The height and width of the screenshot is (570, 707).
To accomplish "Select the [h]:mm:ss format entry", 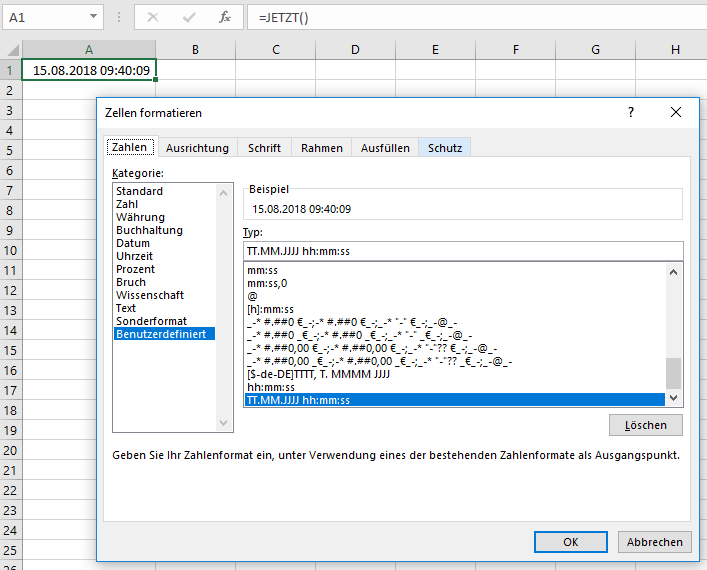I will 270,309.
